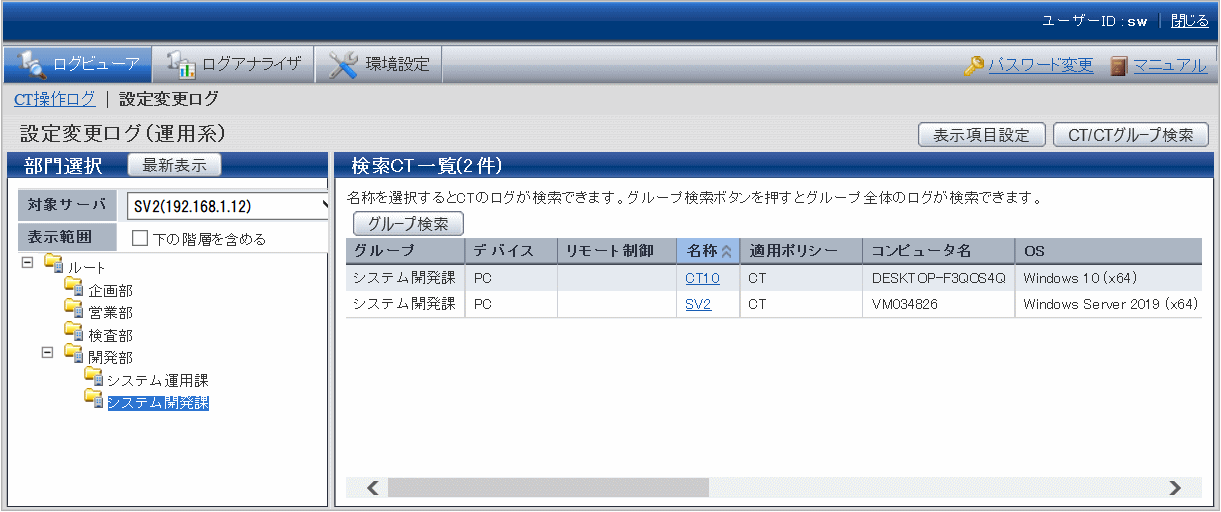
Task: Open the マニュアル link
Action: (1170, 66)
